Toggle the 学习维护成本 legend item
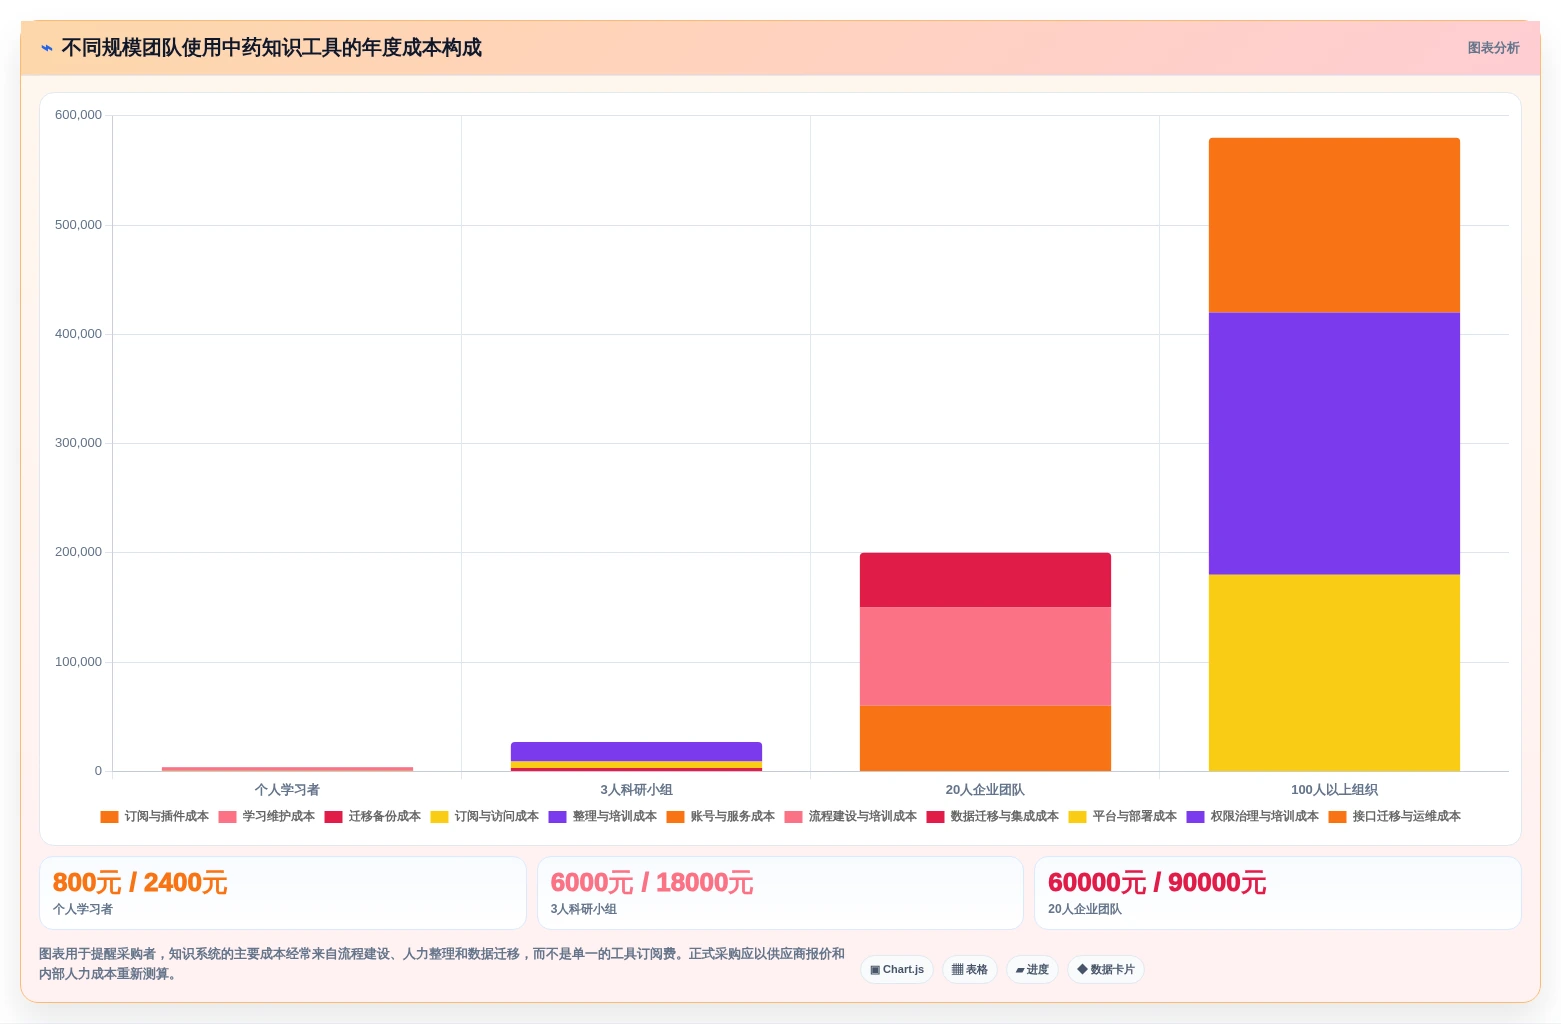The width and height of the screenshot is (1561, 1024). (267, 817)
